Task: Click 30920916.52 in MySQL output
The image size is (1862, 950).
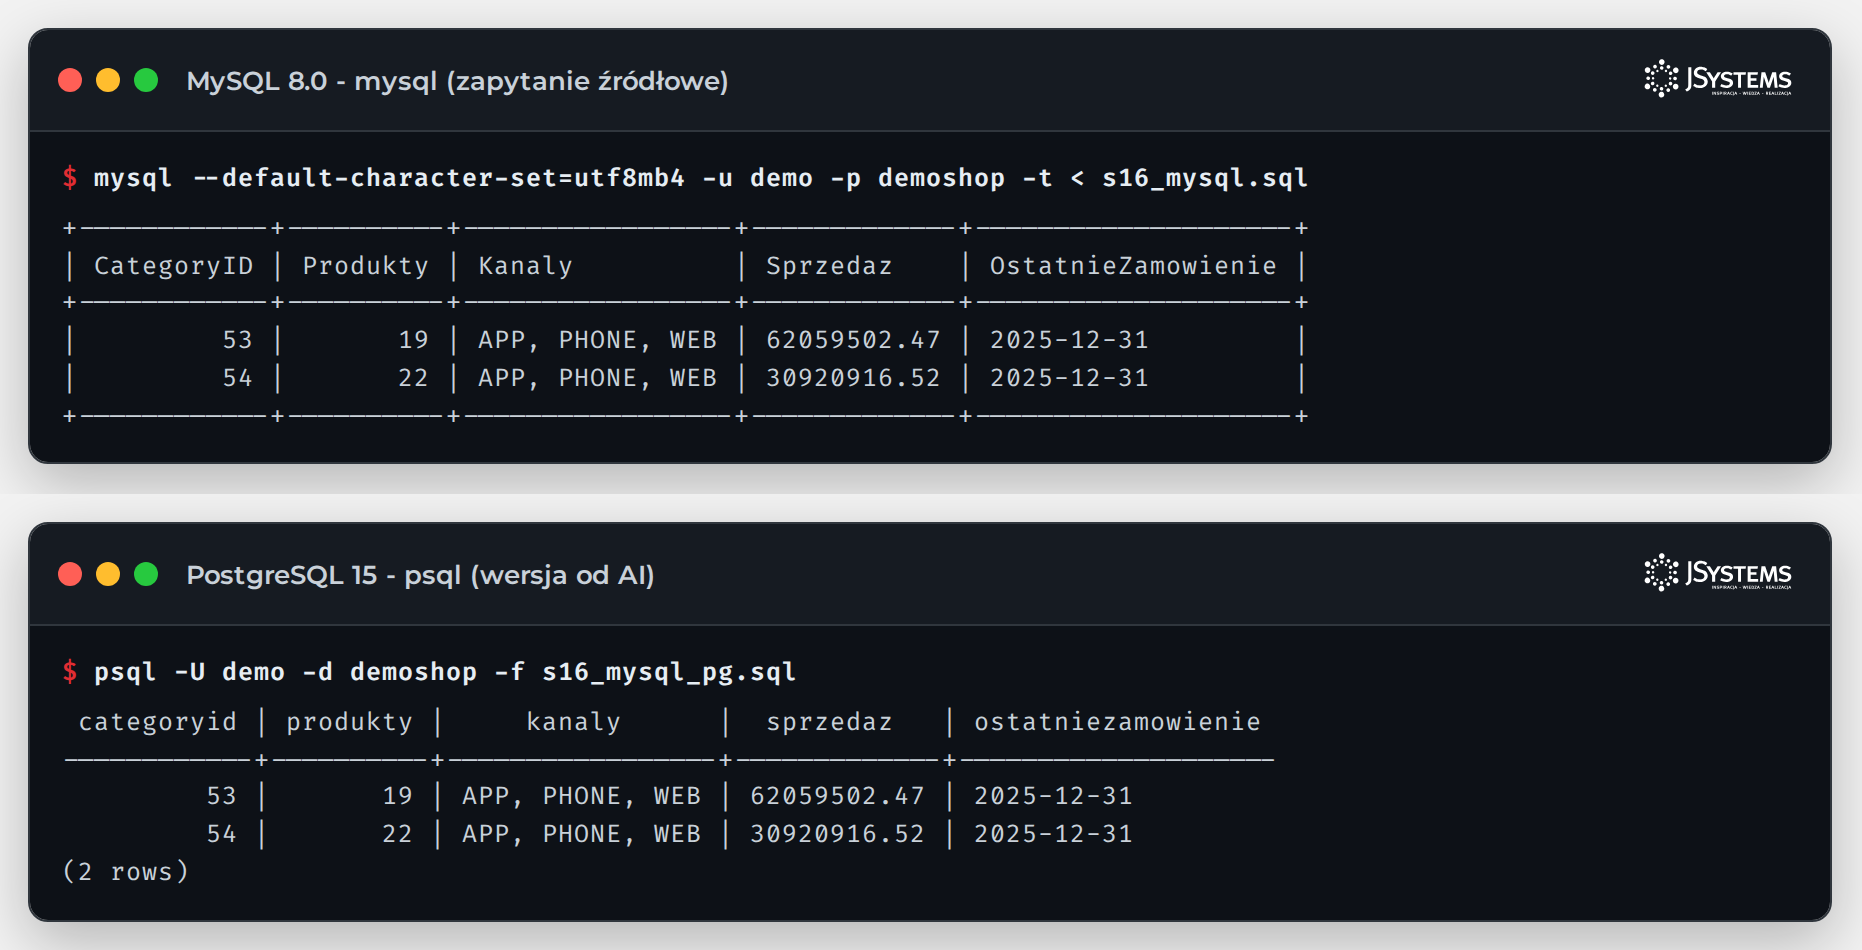Action: click(853, 378)
